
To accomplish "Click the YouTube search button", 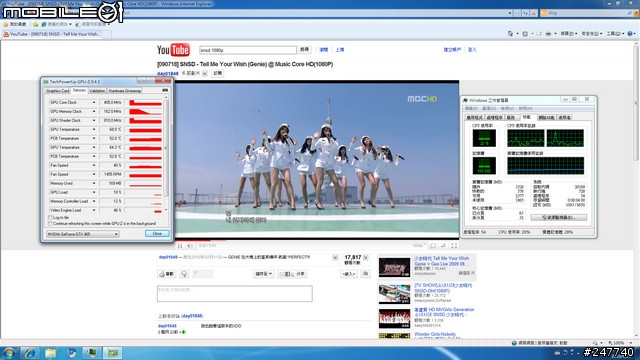I will tap(304, 50).
